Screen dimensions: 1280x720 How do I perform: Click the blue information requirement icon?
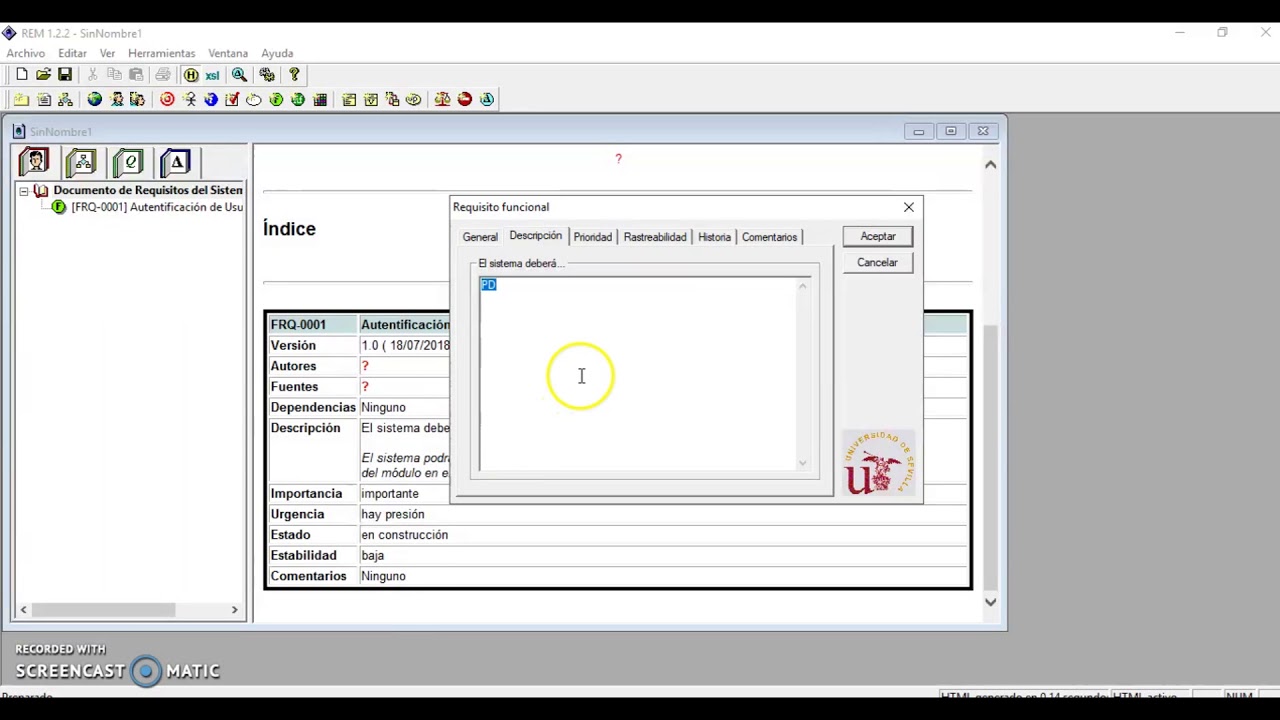211,99
